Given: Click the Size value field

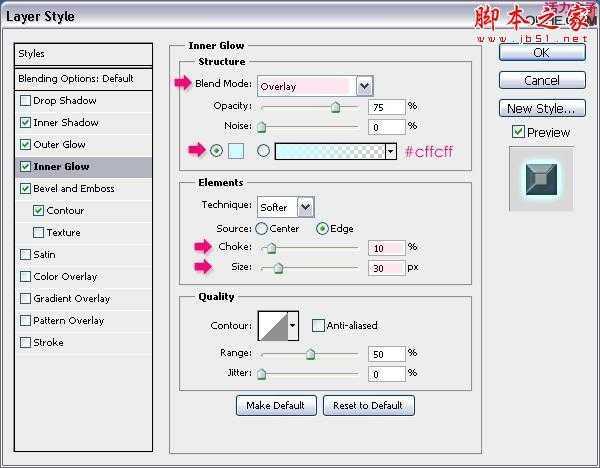Looking at the screenshot, I should (x=386, y=268).
